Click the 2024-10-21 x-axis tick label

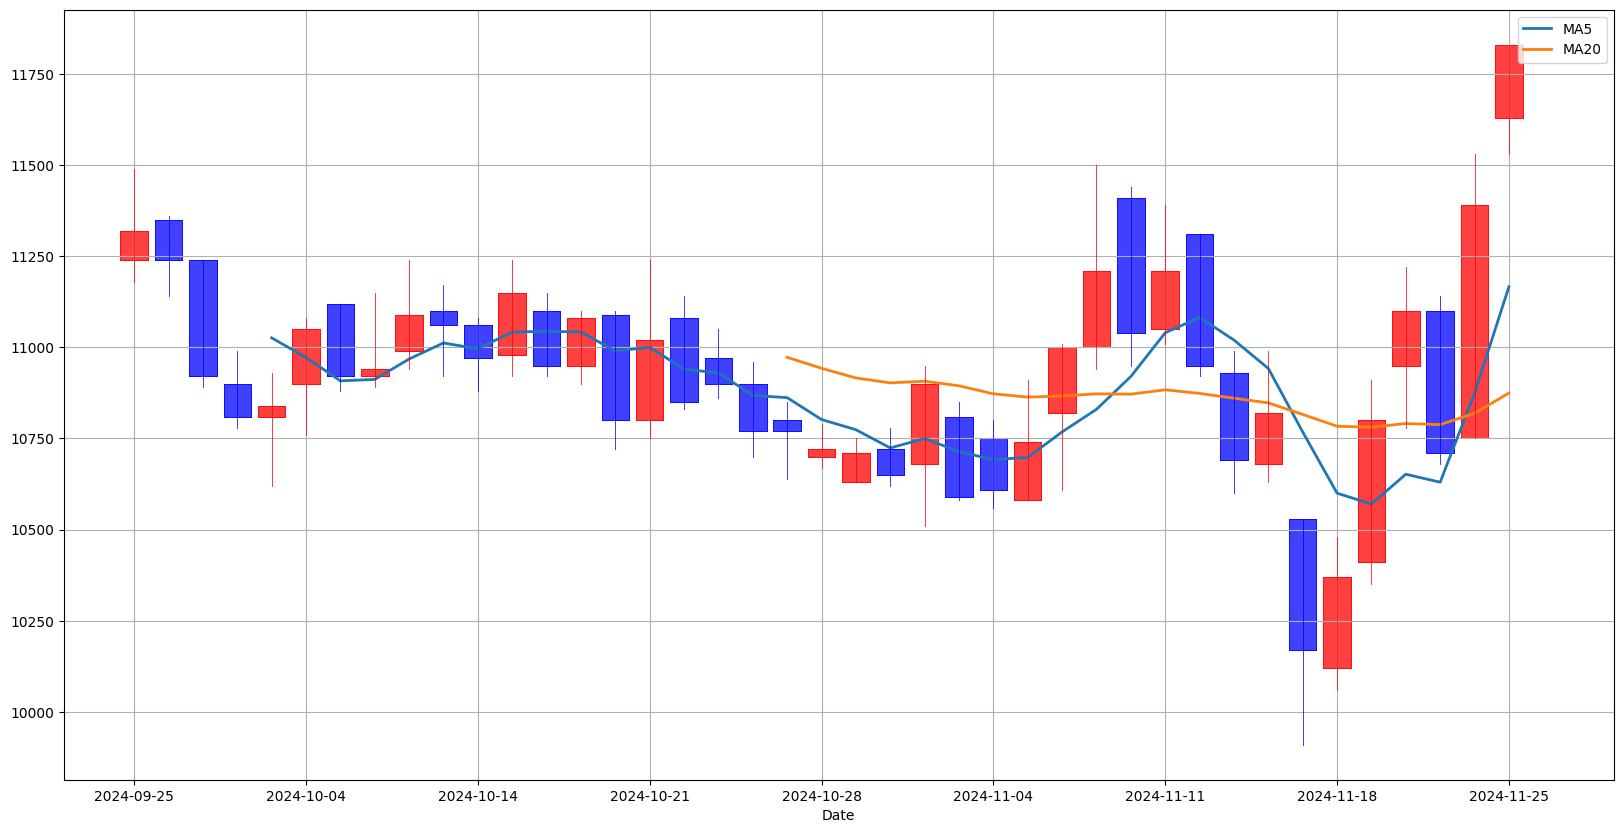(650, 796)
